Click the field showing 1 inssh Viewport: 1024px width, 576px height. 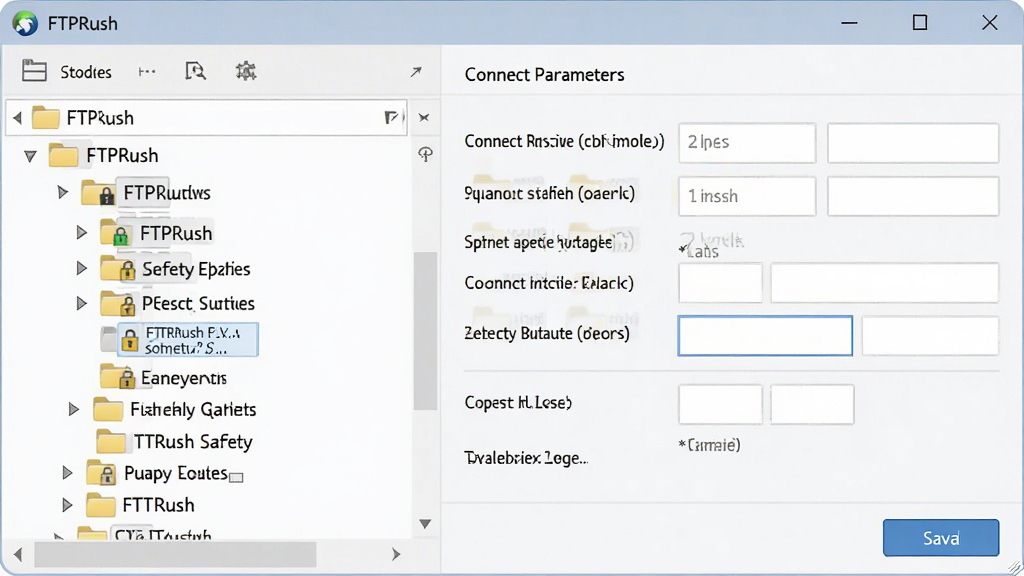pyautogui.click(x=747, y=196)
